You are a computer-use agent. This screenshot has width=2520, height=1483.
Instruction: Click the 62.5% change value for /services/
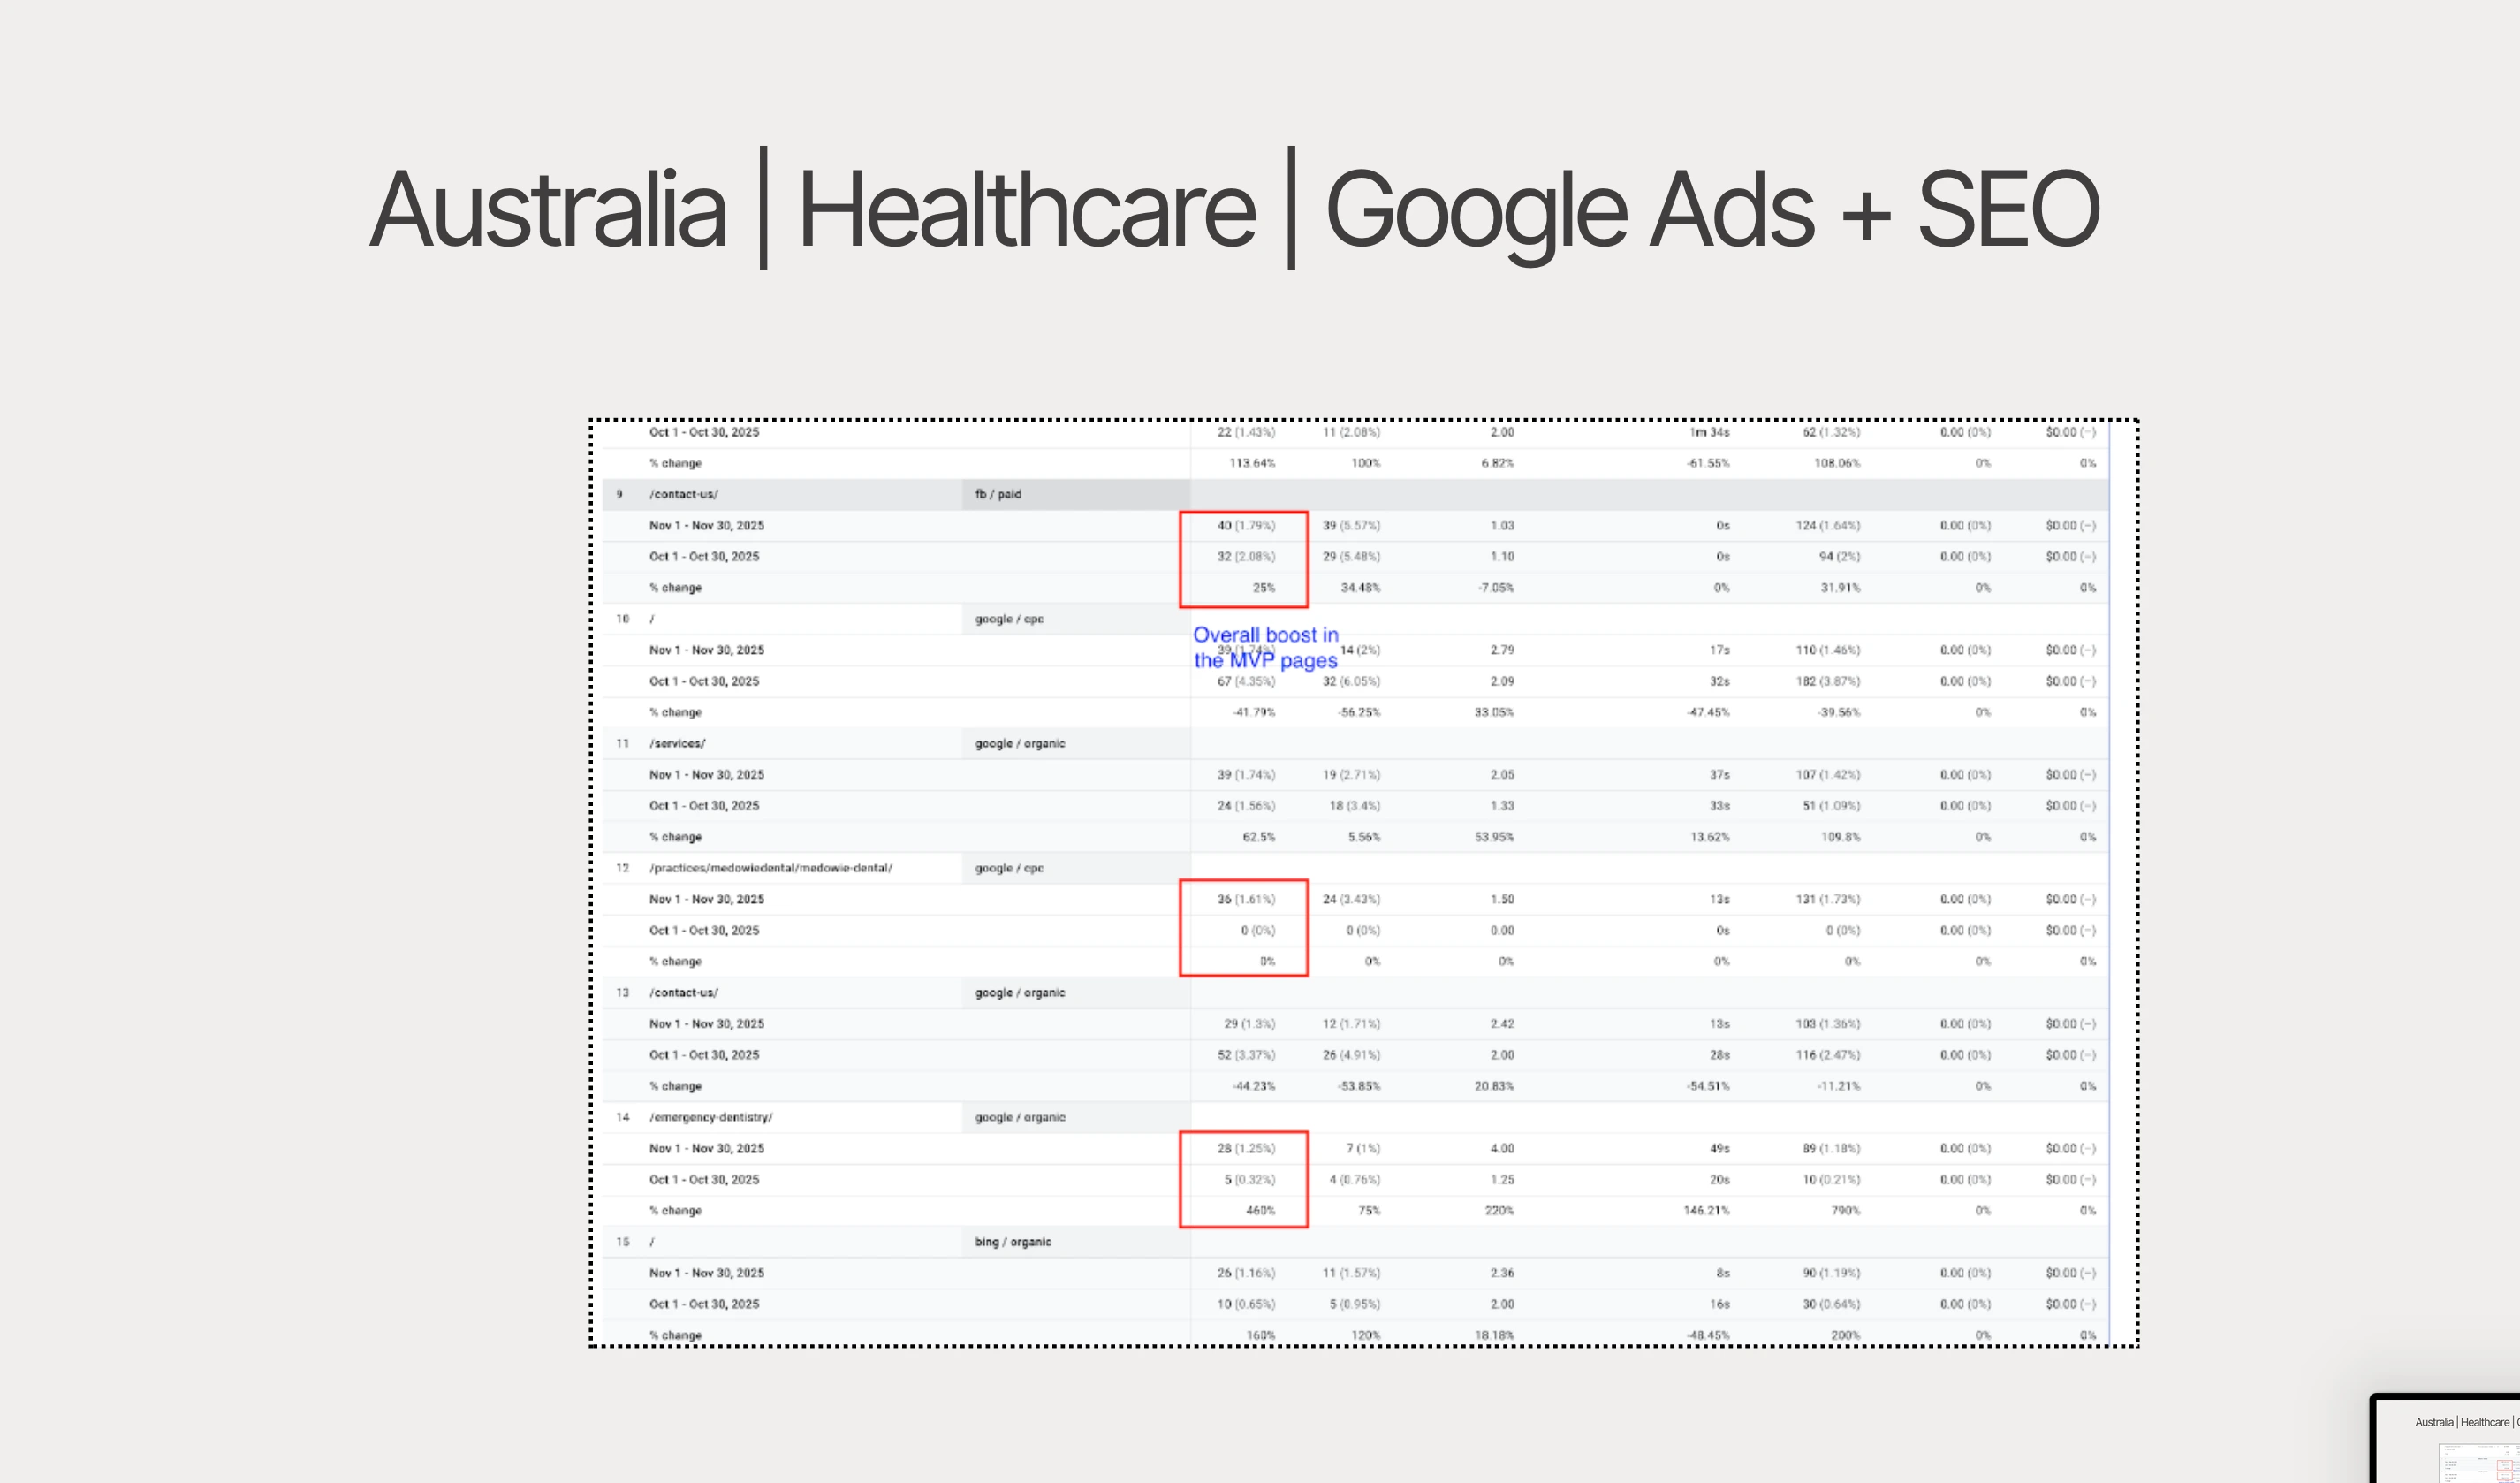1258,837
